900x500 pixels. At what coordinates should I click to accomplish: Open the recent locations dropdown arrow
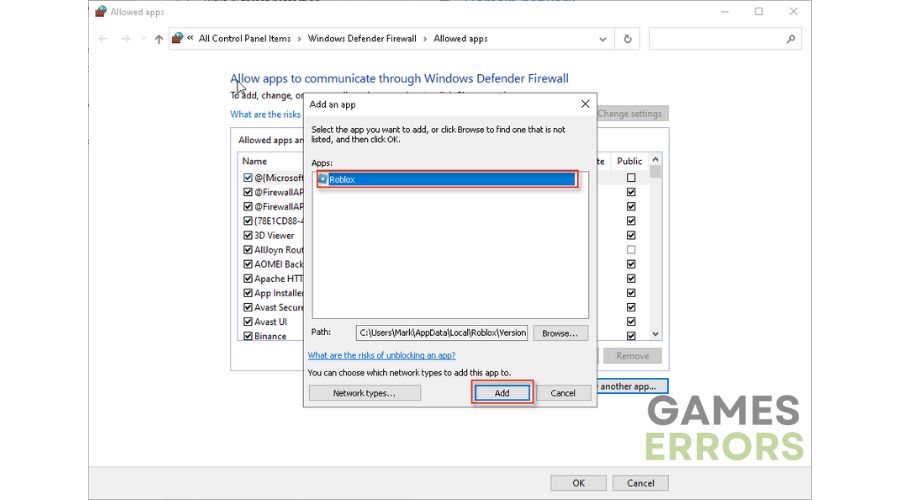pyautogui.click(x=143, y=39)
